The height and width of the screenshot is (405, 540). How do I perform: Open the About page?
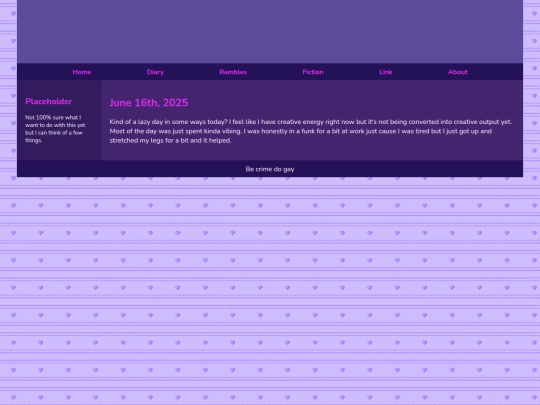tap(458, 72)
